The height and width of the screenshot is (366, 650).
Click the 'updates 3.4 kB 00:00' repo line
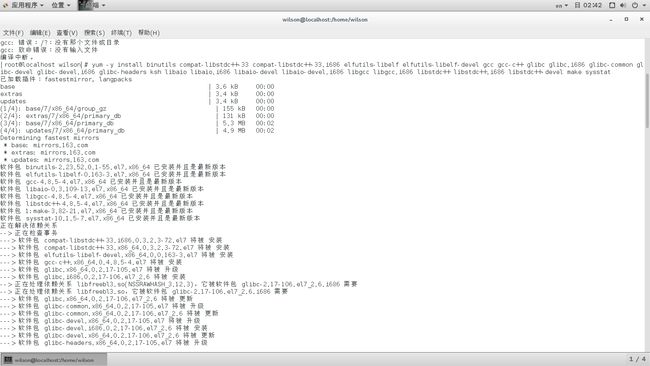click(137, 101)
